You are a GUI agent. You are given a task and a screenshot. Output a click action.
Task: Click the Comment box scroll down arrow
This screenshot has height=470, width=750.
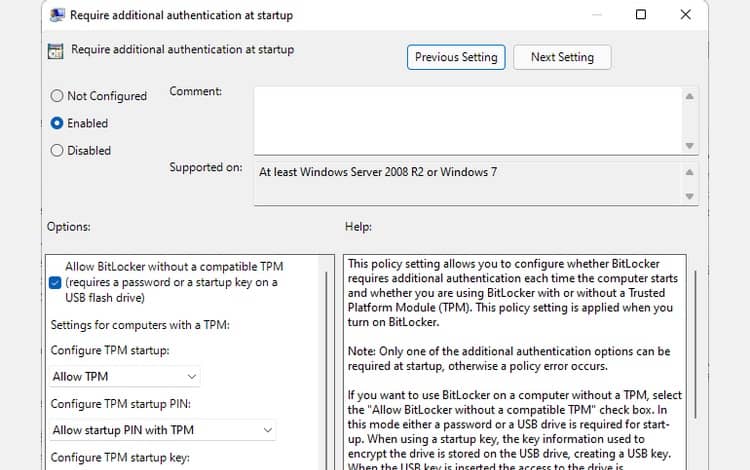pos(689,145)
